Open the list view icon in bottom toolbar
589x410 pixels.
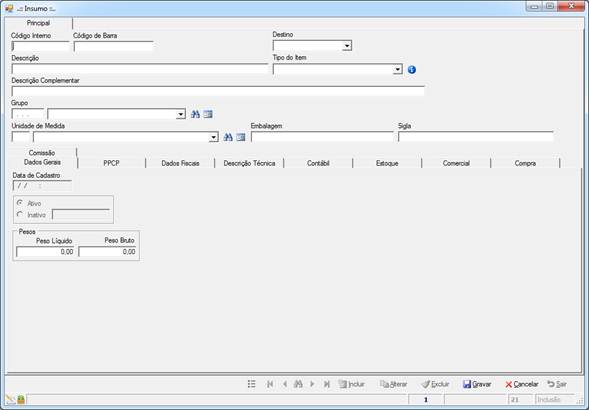point(252,384)
